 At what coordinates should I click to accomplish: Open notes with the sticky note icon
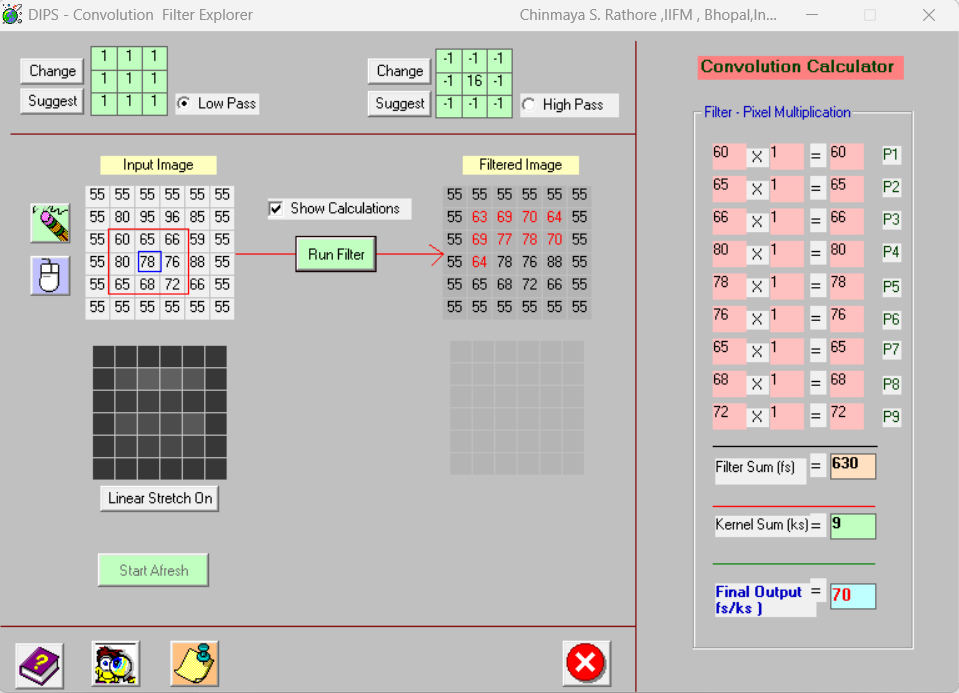(x=193, y=662)
